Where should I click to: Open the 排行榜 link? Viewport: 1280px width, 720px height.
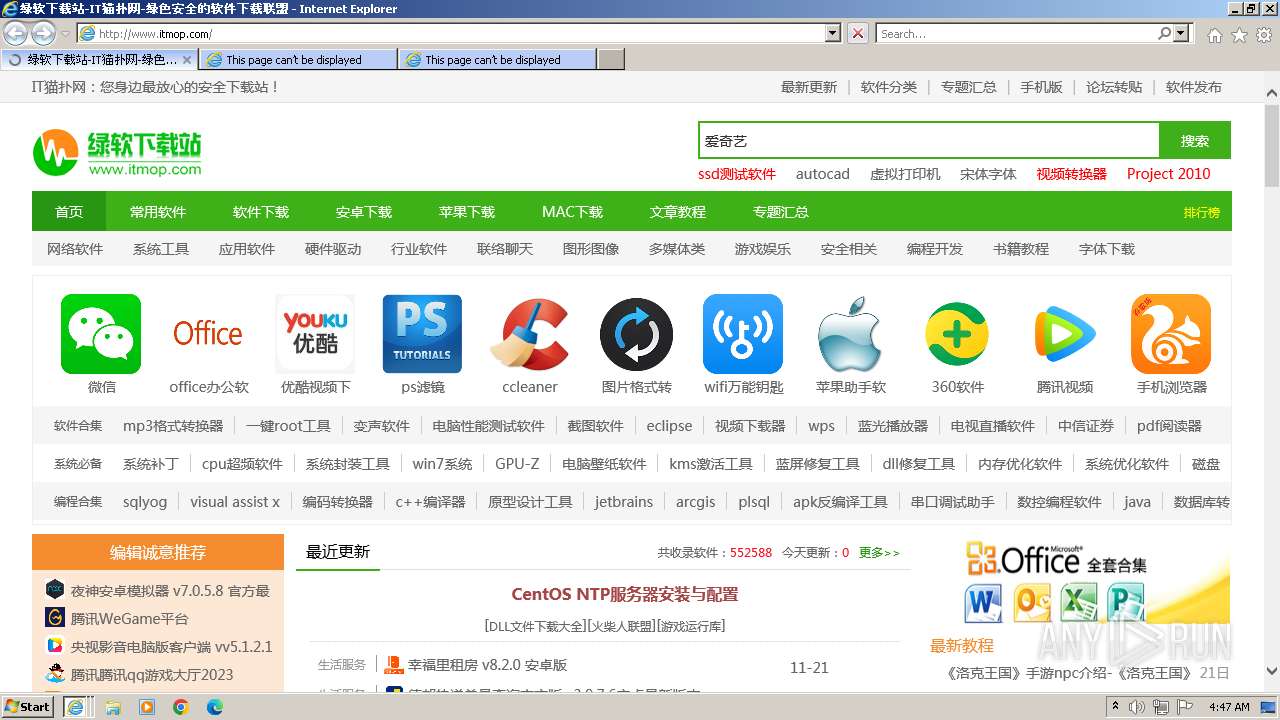tap(1202, 212)
